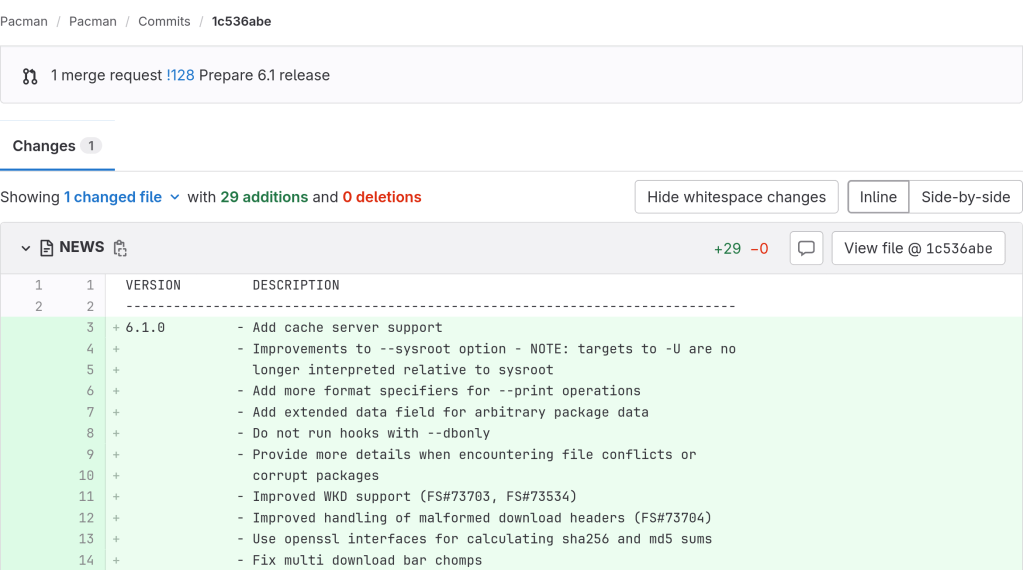Switch to Side-by-side diff view

pyautogui.click(x=965, y=197)
